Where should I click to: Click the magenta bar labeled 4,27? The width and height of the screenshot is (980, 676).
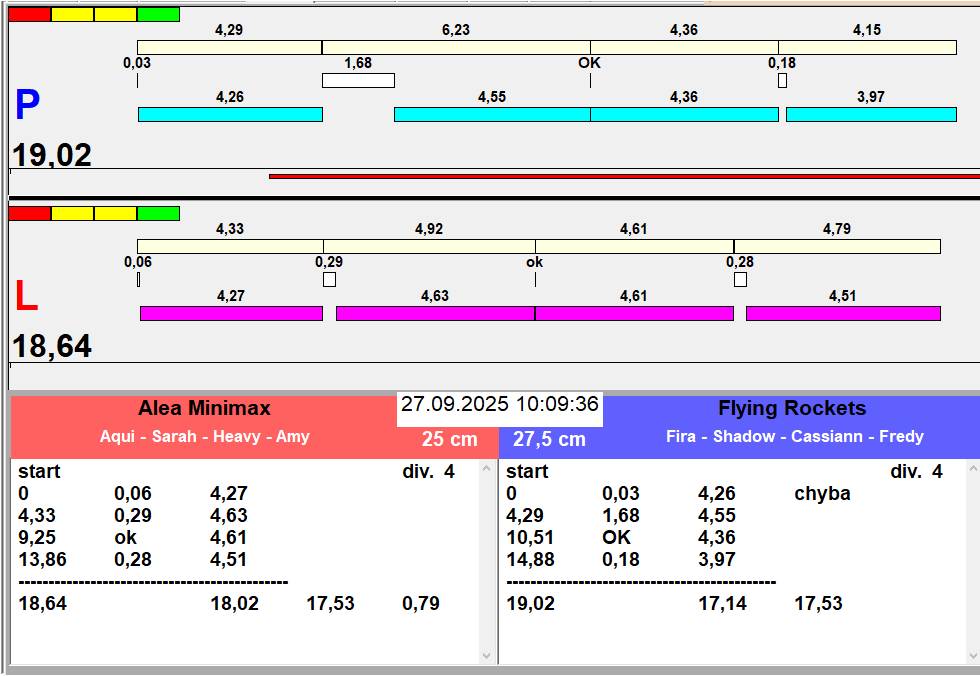pos(231,313)
